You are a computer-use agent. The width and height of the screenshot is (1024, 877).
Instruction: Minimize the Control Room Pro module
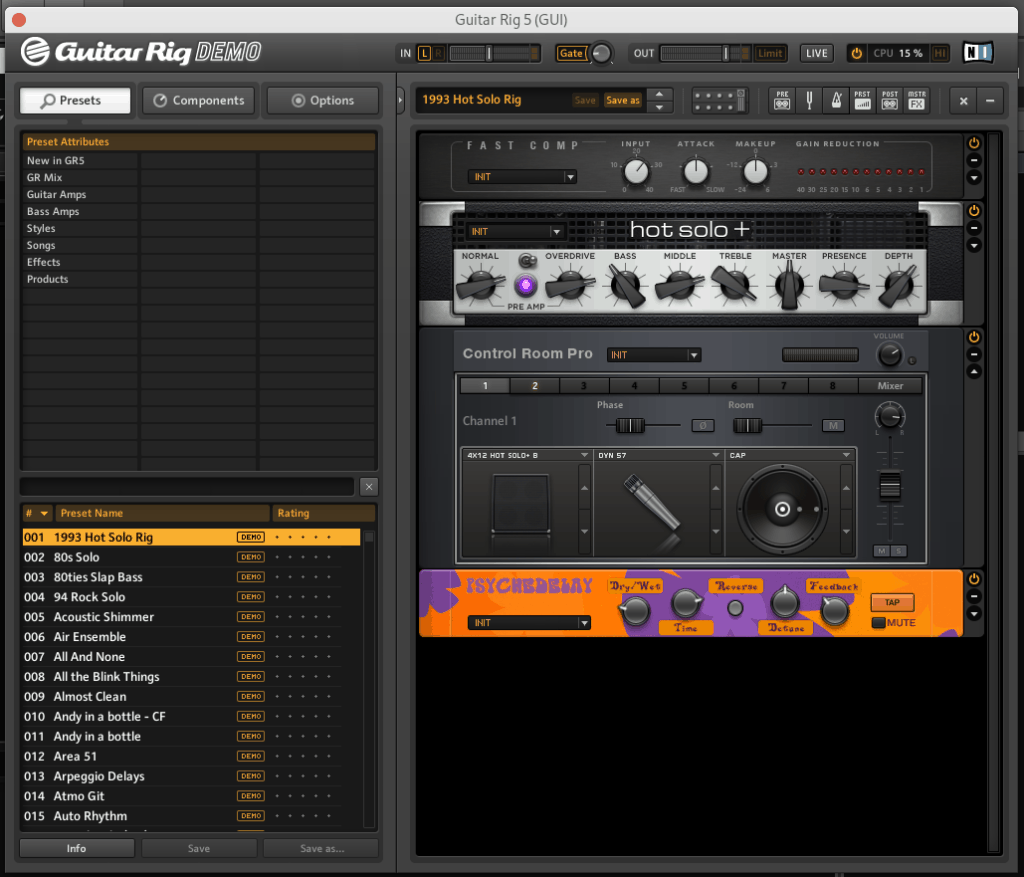[x=974, y=355]
